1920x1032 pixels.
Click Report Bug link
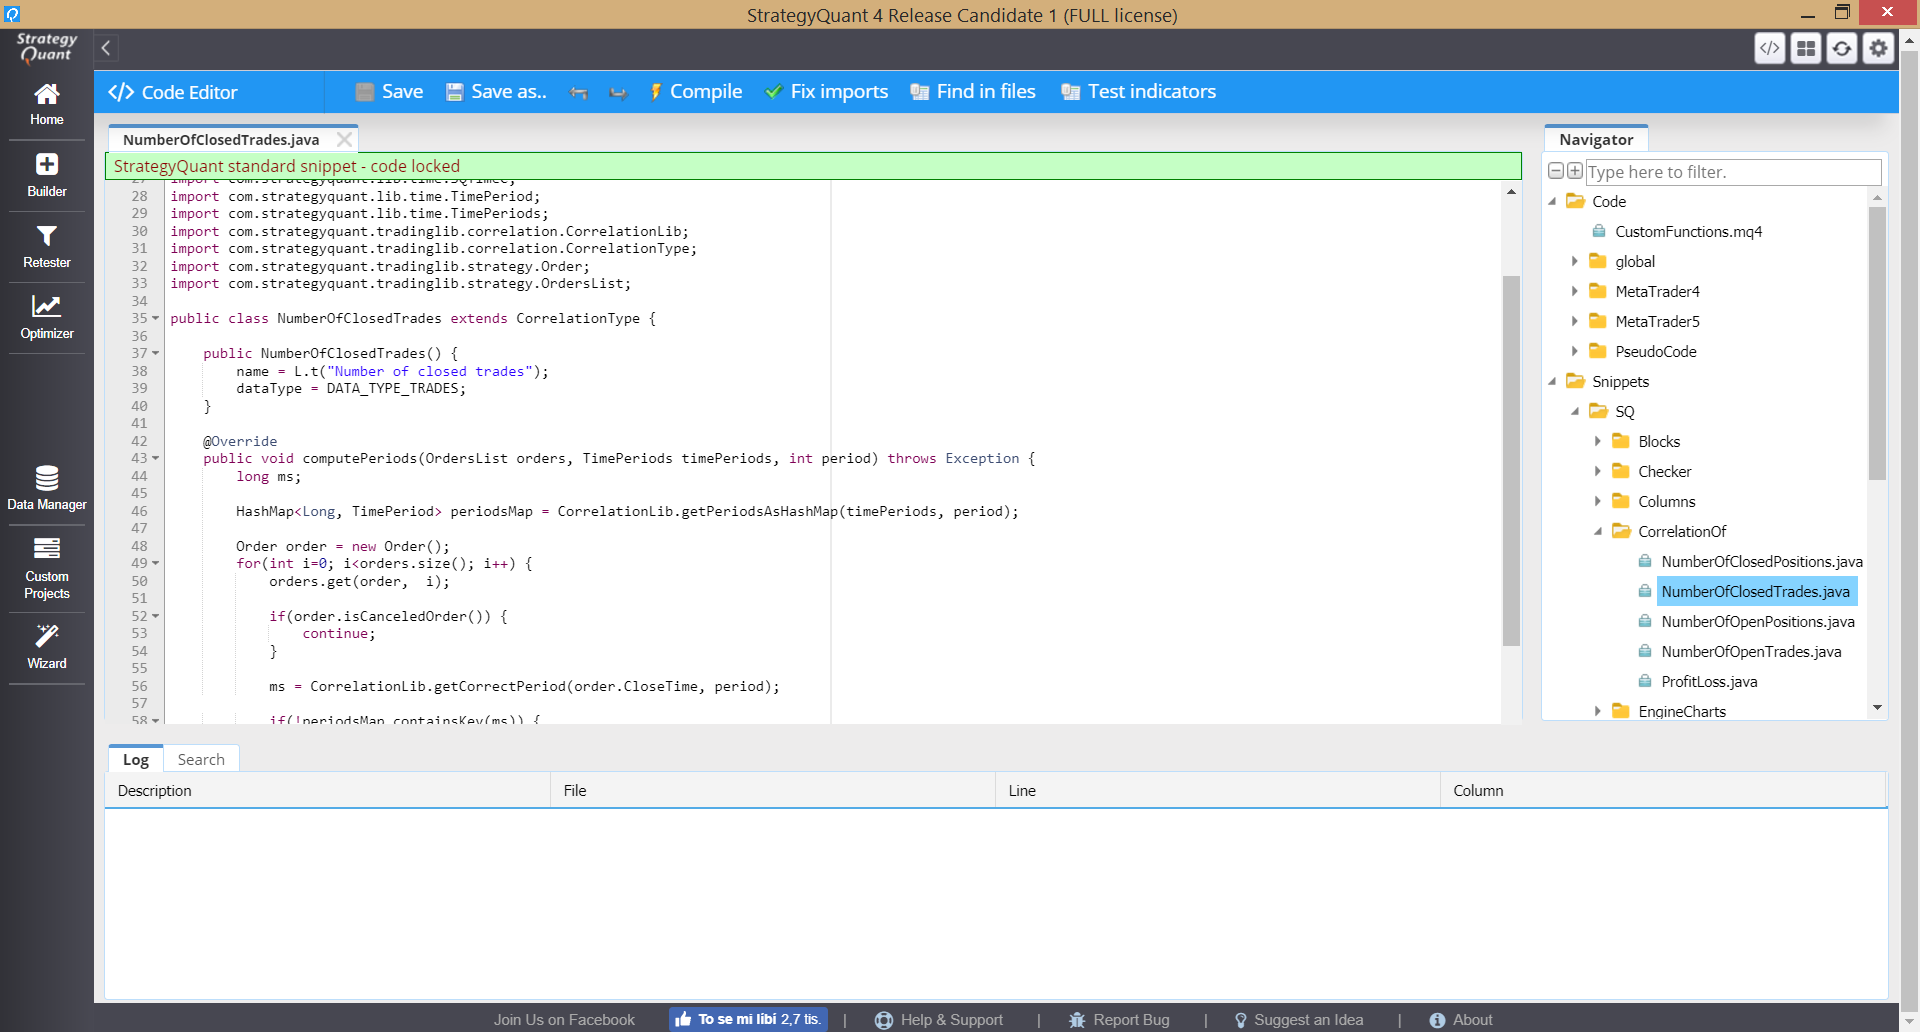(1119, 1020)
